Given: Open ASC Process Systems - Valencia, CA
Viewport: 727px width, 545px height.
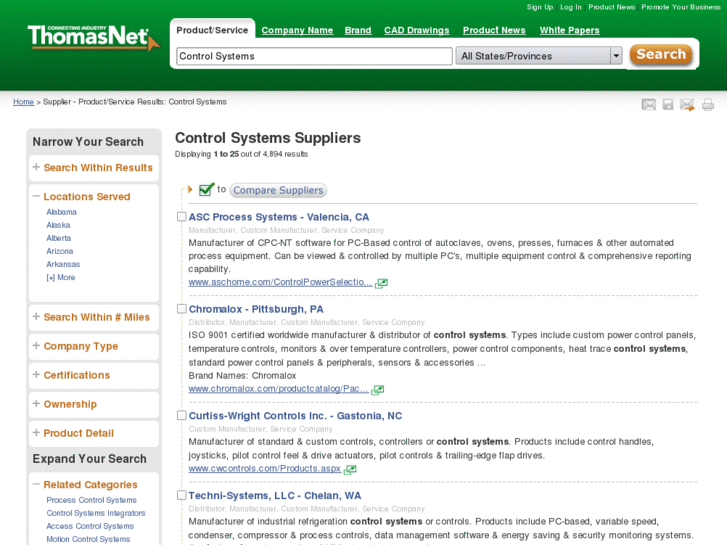Looking at the screenshot, I should pos(279,217).
